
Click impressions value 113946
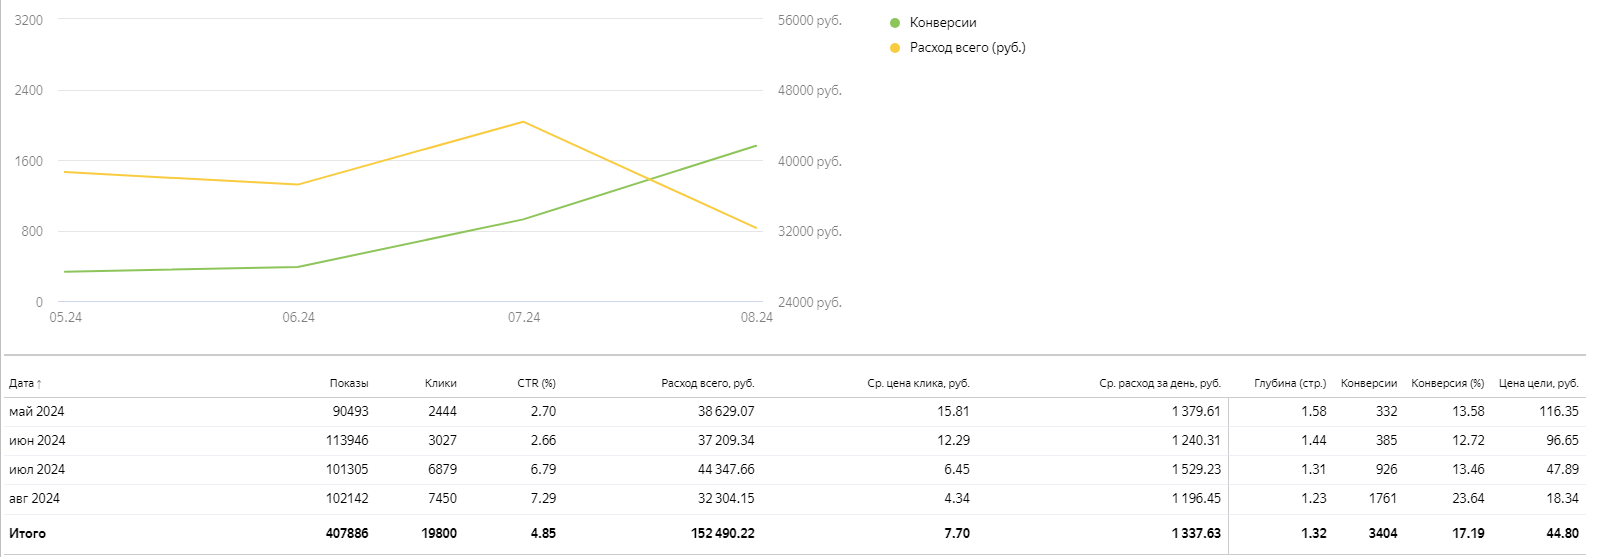click(x=347, y=440)
